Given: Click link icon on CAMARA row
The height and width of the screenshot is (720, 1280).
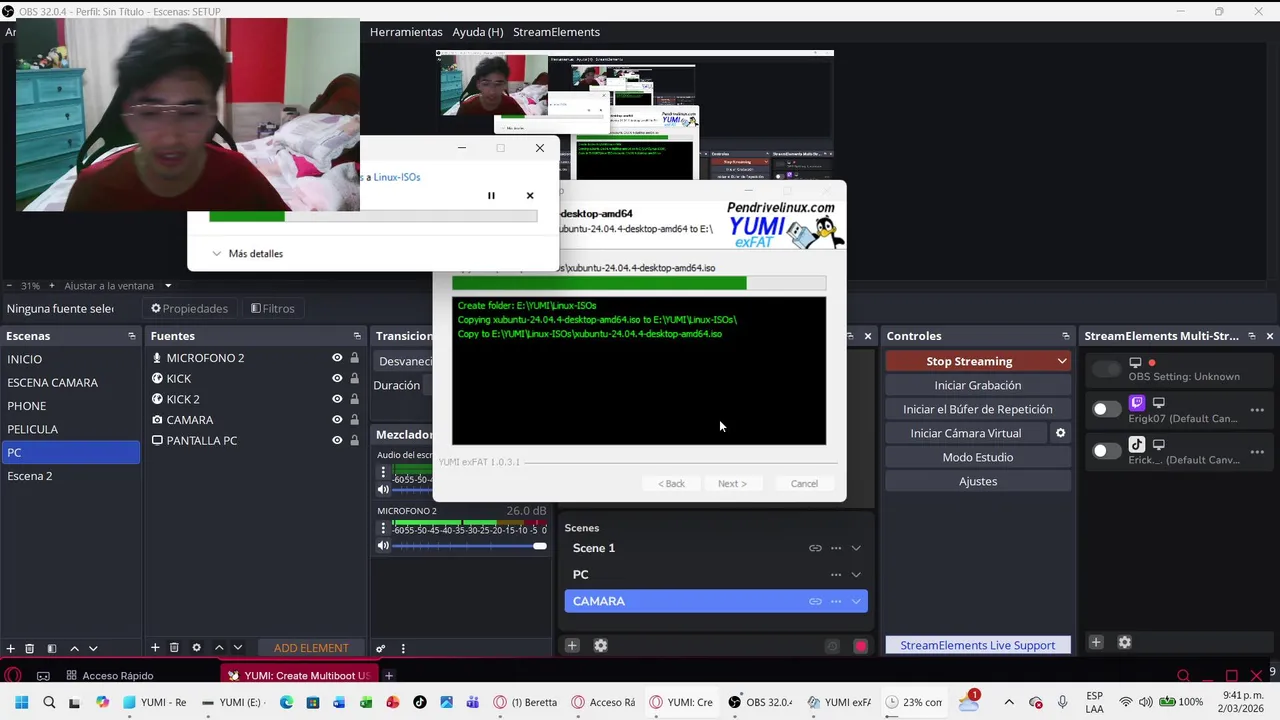Looking at the screenshot, I should [815, 601].
